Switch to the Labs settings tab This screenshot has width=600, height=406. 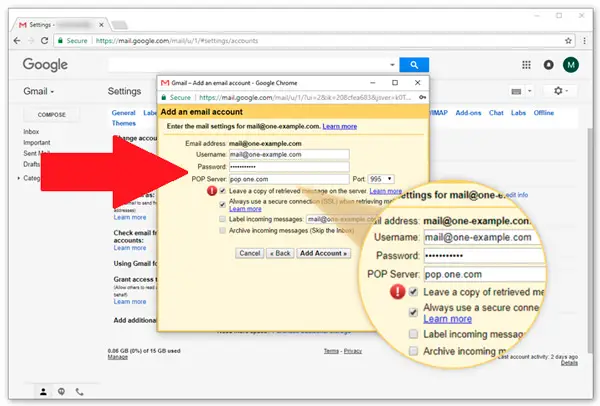coord(518,113)
